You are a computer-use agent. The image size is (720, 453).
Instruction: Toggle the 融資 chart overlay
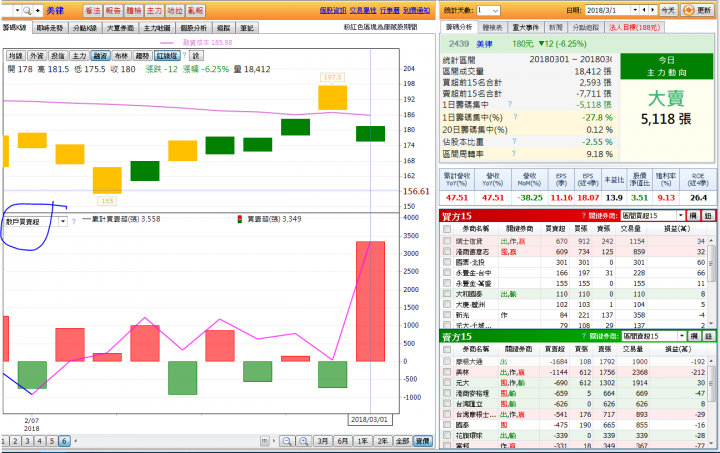(100, 56)
